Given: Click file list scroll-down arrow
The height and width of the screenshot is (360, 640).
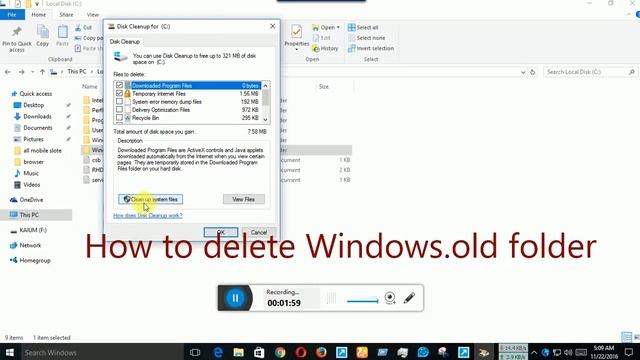Looking at the screenshot, I should (x=265, y=120).
